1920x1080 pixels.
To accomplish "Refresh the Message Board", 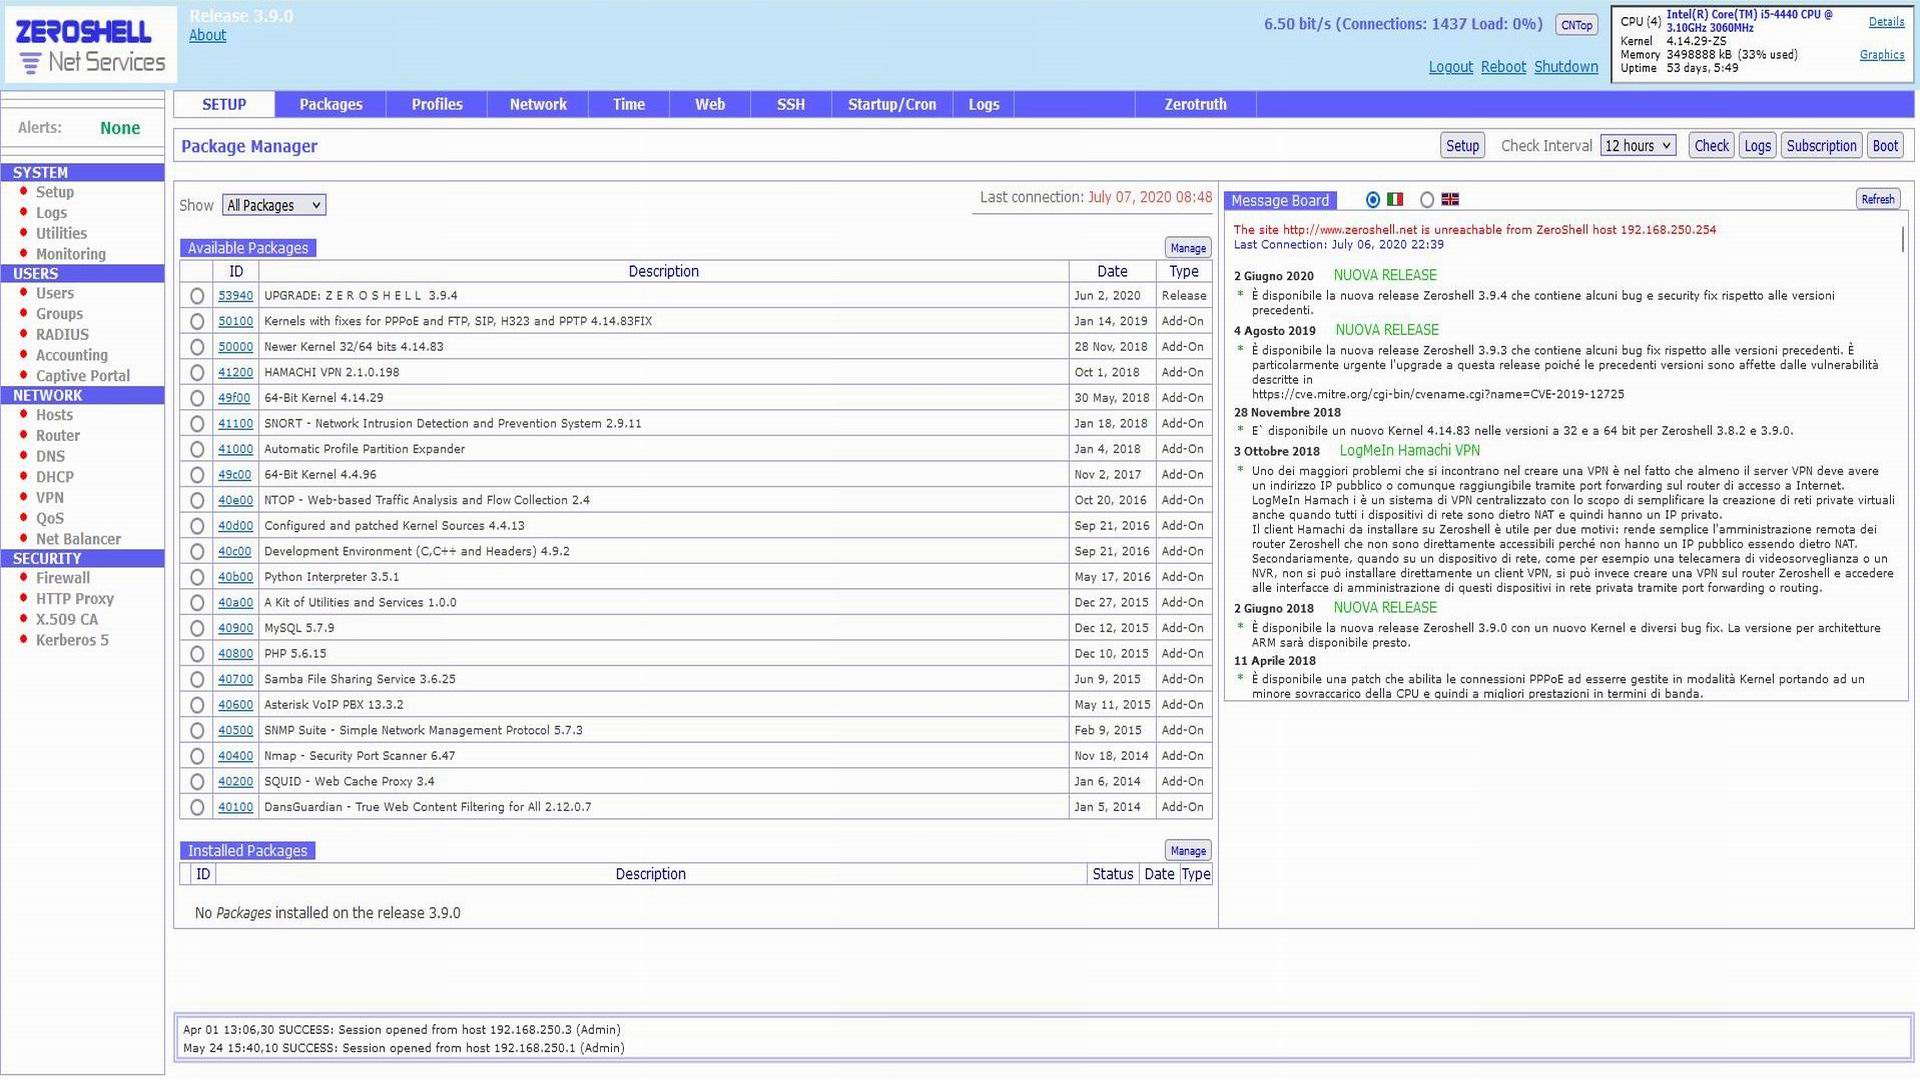I will tap(1877, 199).
